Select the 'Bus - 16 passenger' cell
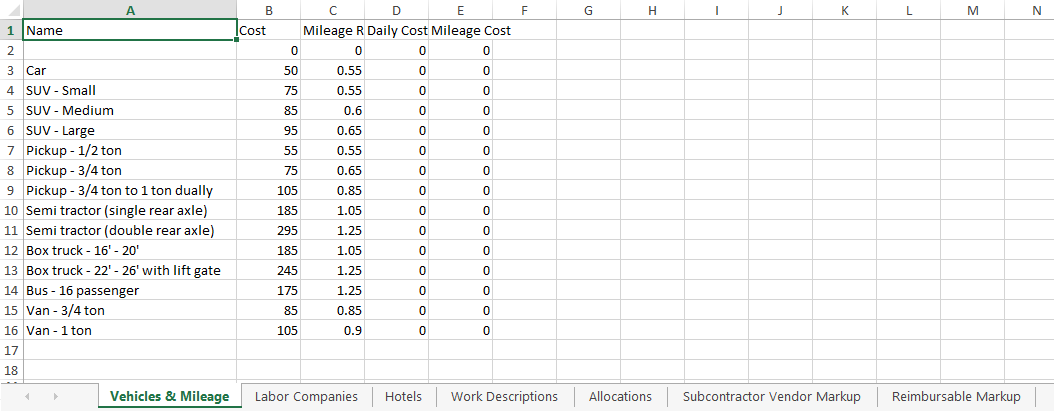The image size is (1054, 411). click(x=130, y=291)
